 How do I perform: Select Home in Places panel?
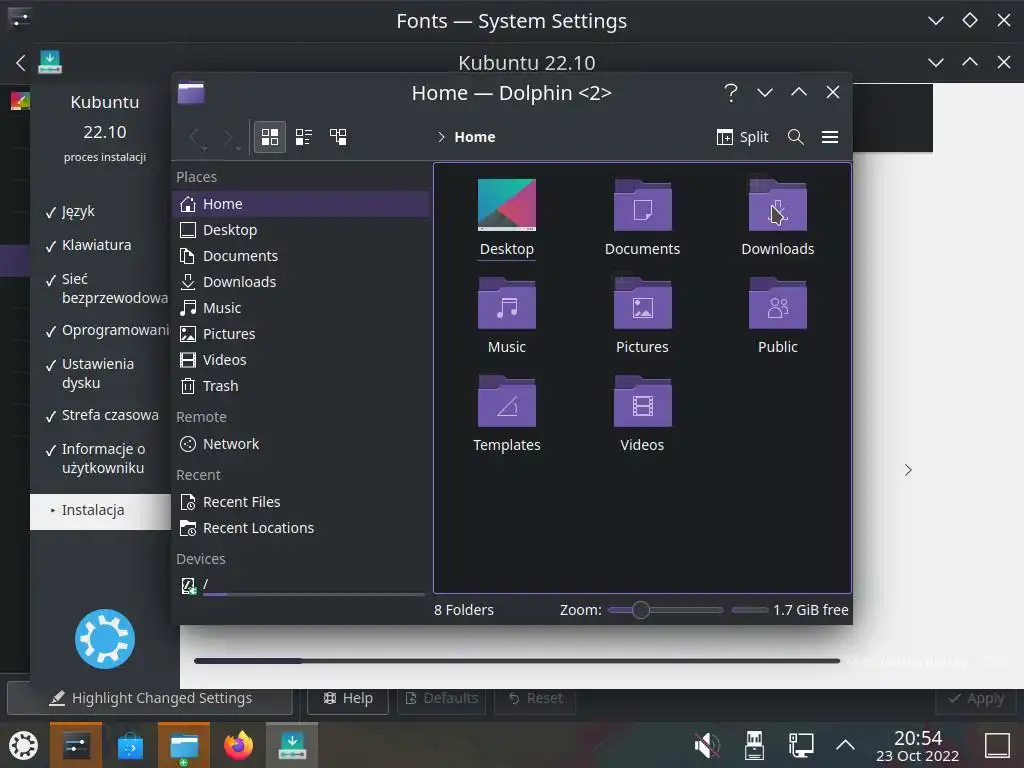(300, 204)
